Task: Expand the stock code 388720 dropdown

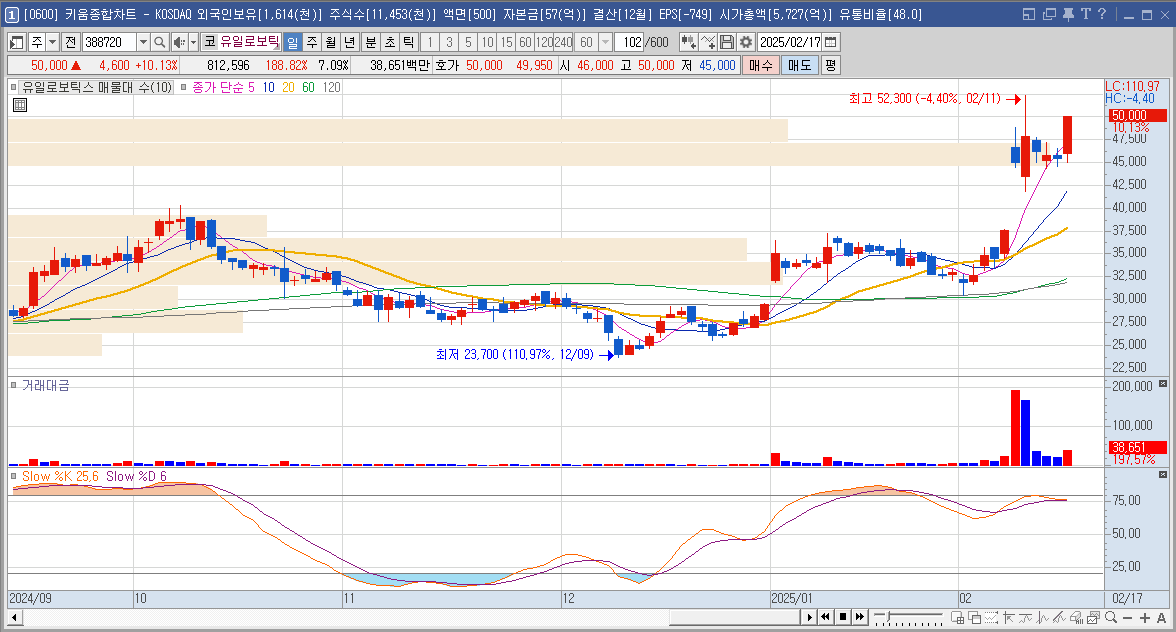Action: point(143,43)
